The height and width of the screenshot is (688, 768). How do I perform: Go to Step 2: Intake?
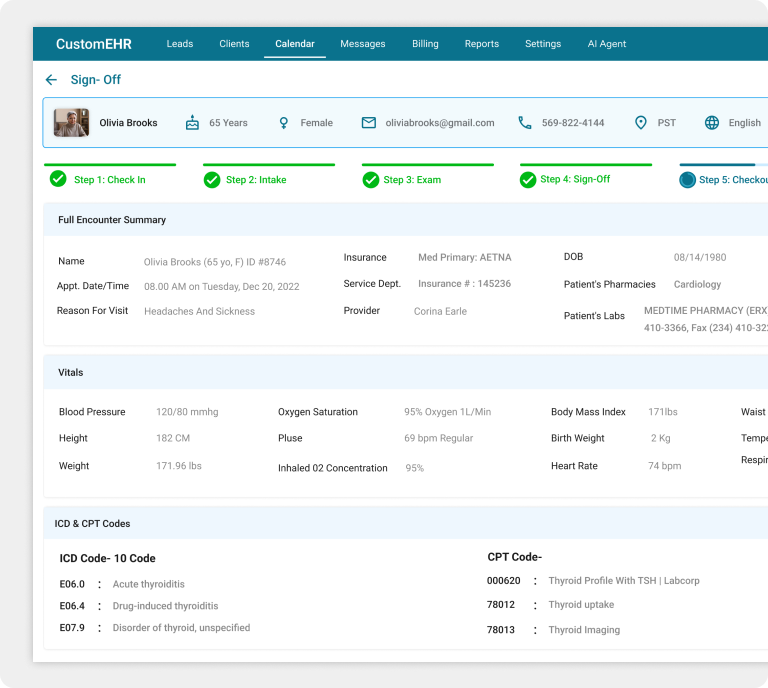pyautogui.click(x=256, y=180)
